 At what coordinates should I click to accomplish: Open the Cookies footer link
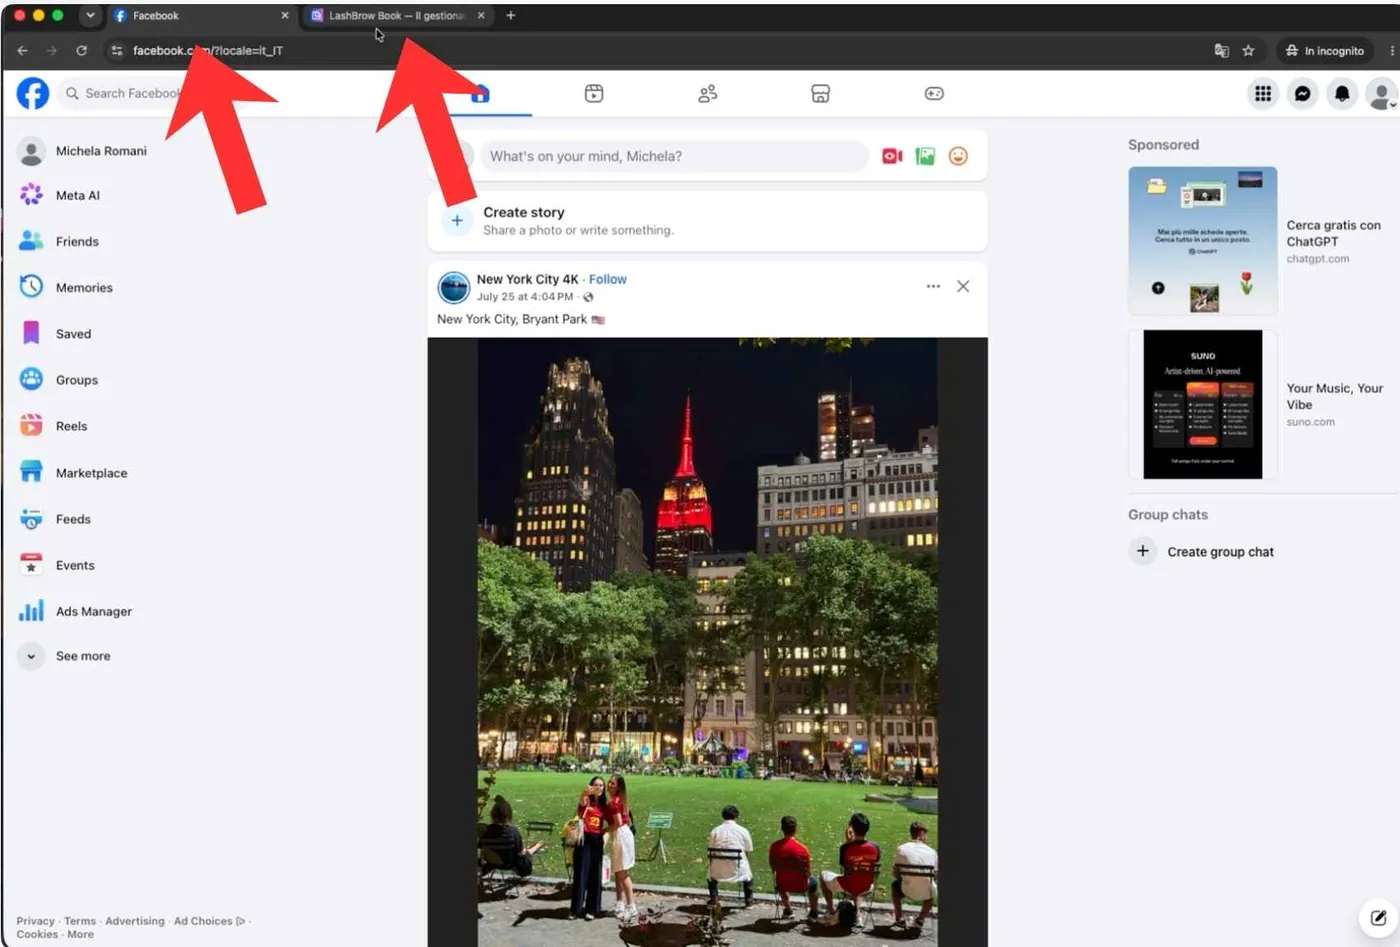coord(37,934)
